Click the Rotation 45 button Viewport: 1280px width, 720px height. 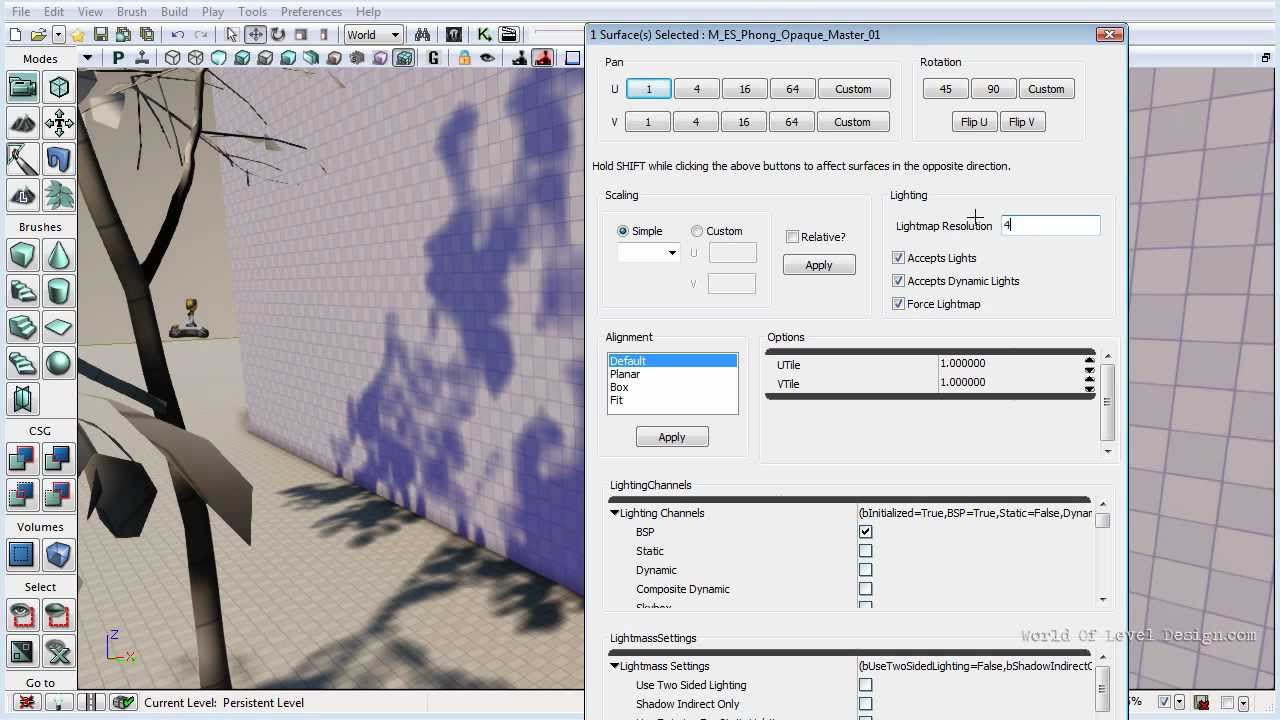(x=945, y=89)
